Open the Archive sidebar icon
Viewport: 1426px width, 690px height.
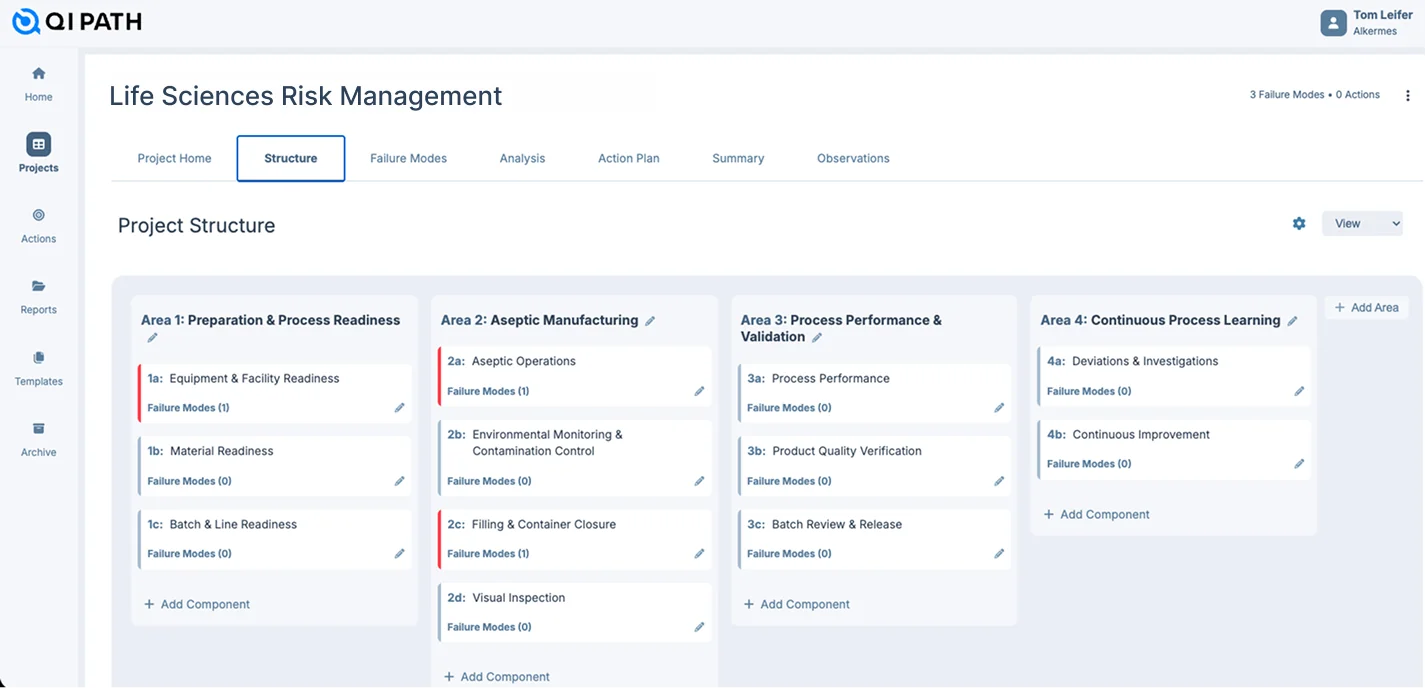click(38, 429)
